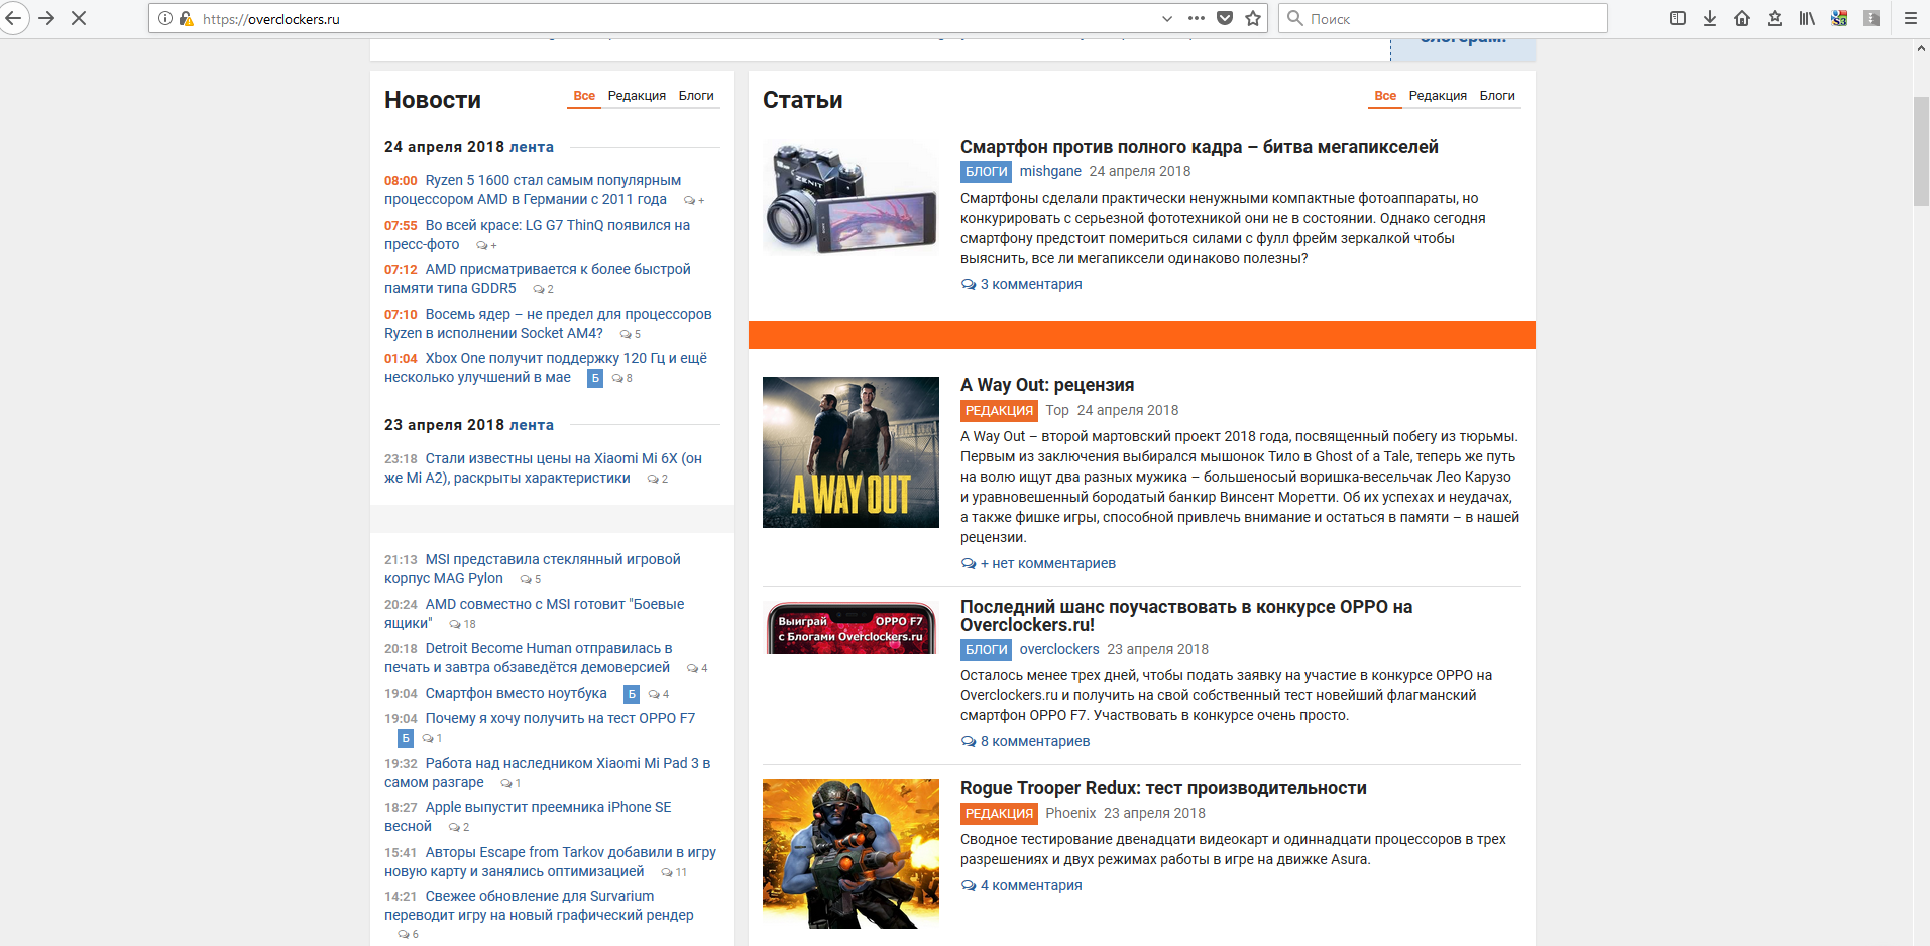This screenshot has height=946, width=1930.
Task: Click РЕДАКЦИЯ badge on A Way Out article
Action: (999, 410)
